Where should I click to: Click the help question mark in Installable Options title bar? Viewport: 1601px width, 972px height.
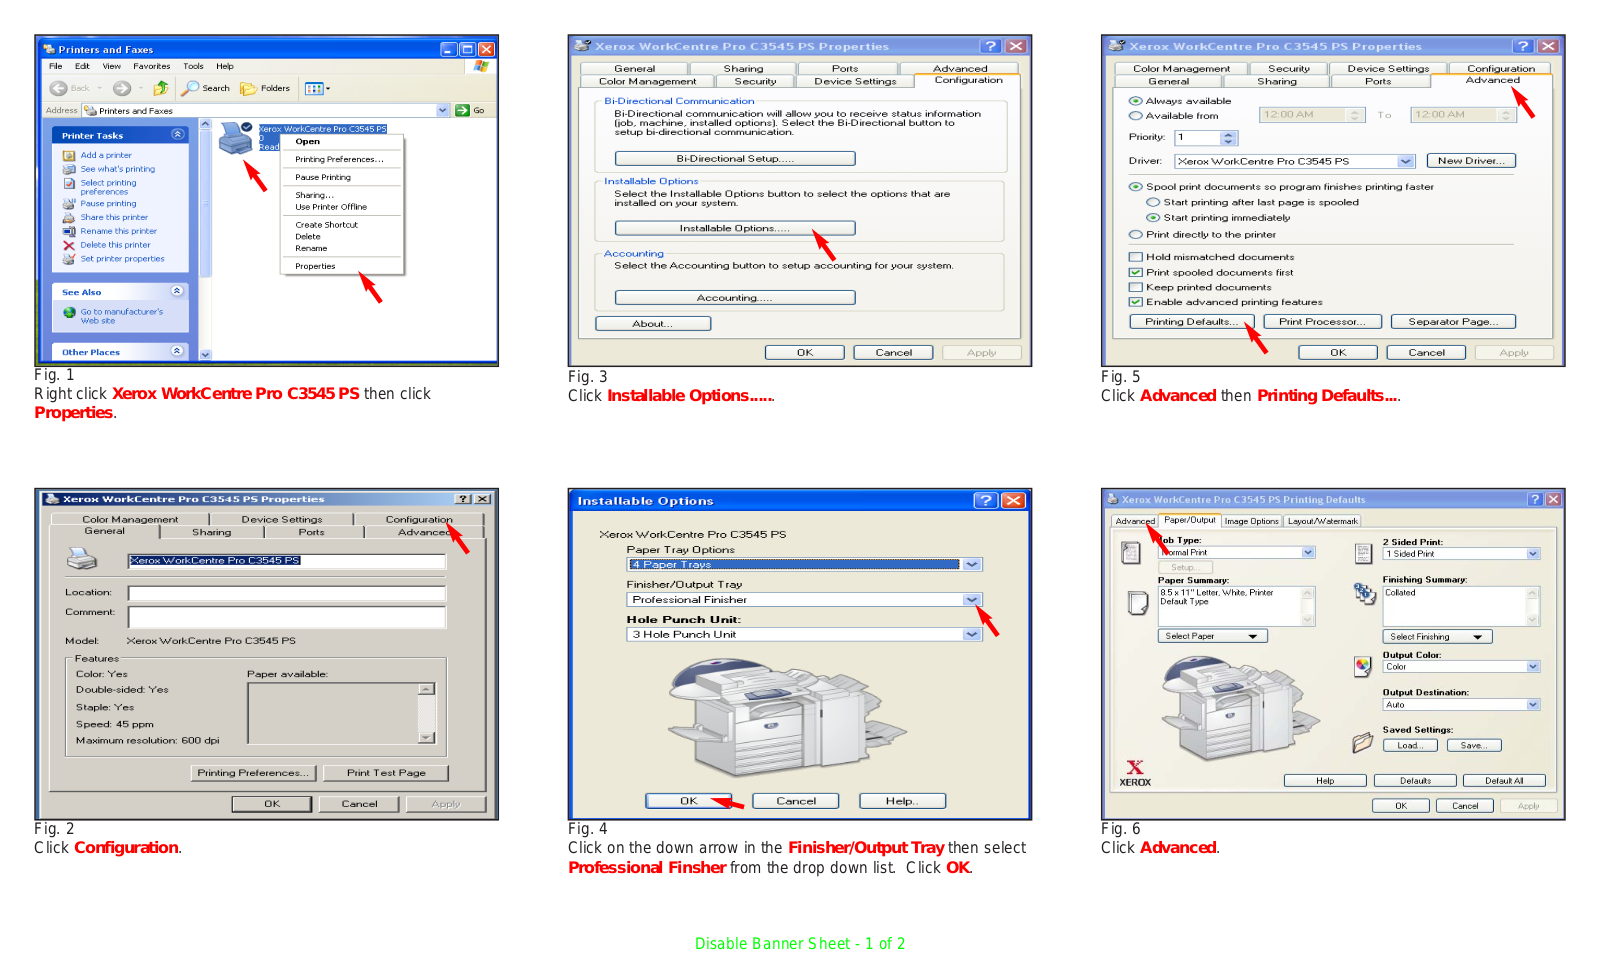click(985, 500)
